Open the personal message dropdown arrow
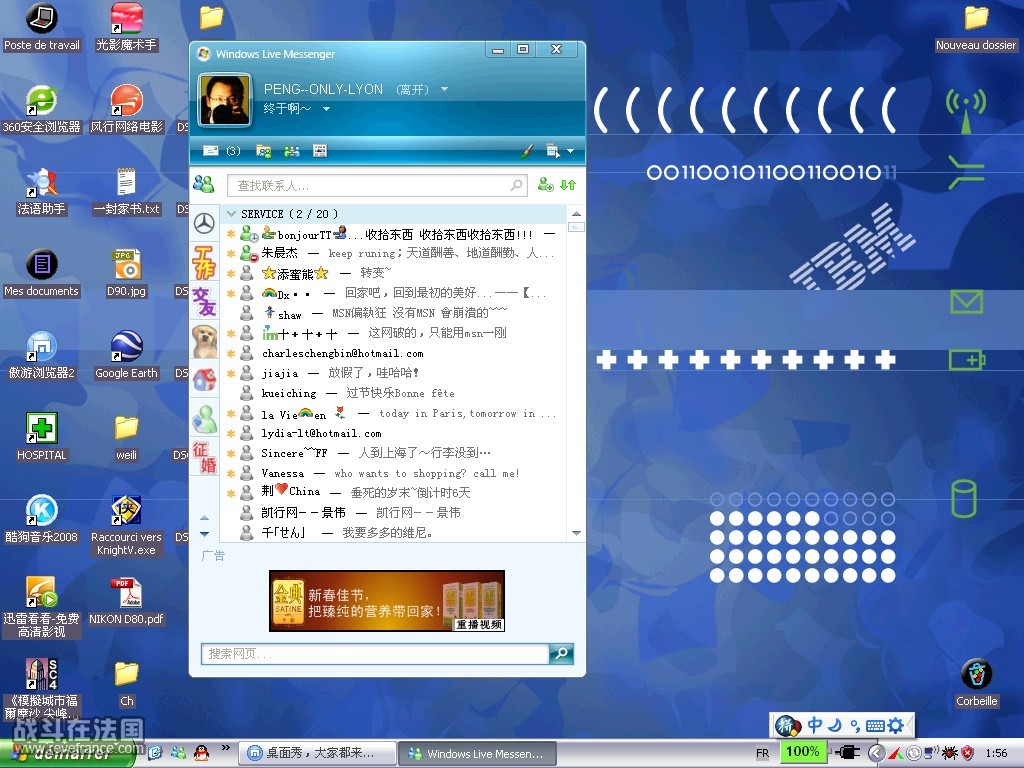Image resolution: width=1024 pixels, height=768 pixels. (x=326, y=109)
